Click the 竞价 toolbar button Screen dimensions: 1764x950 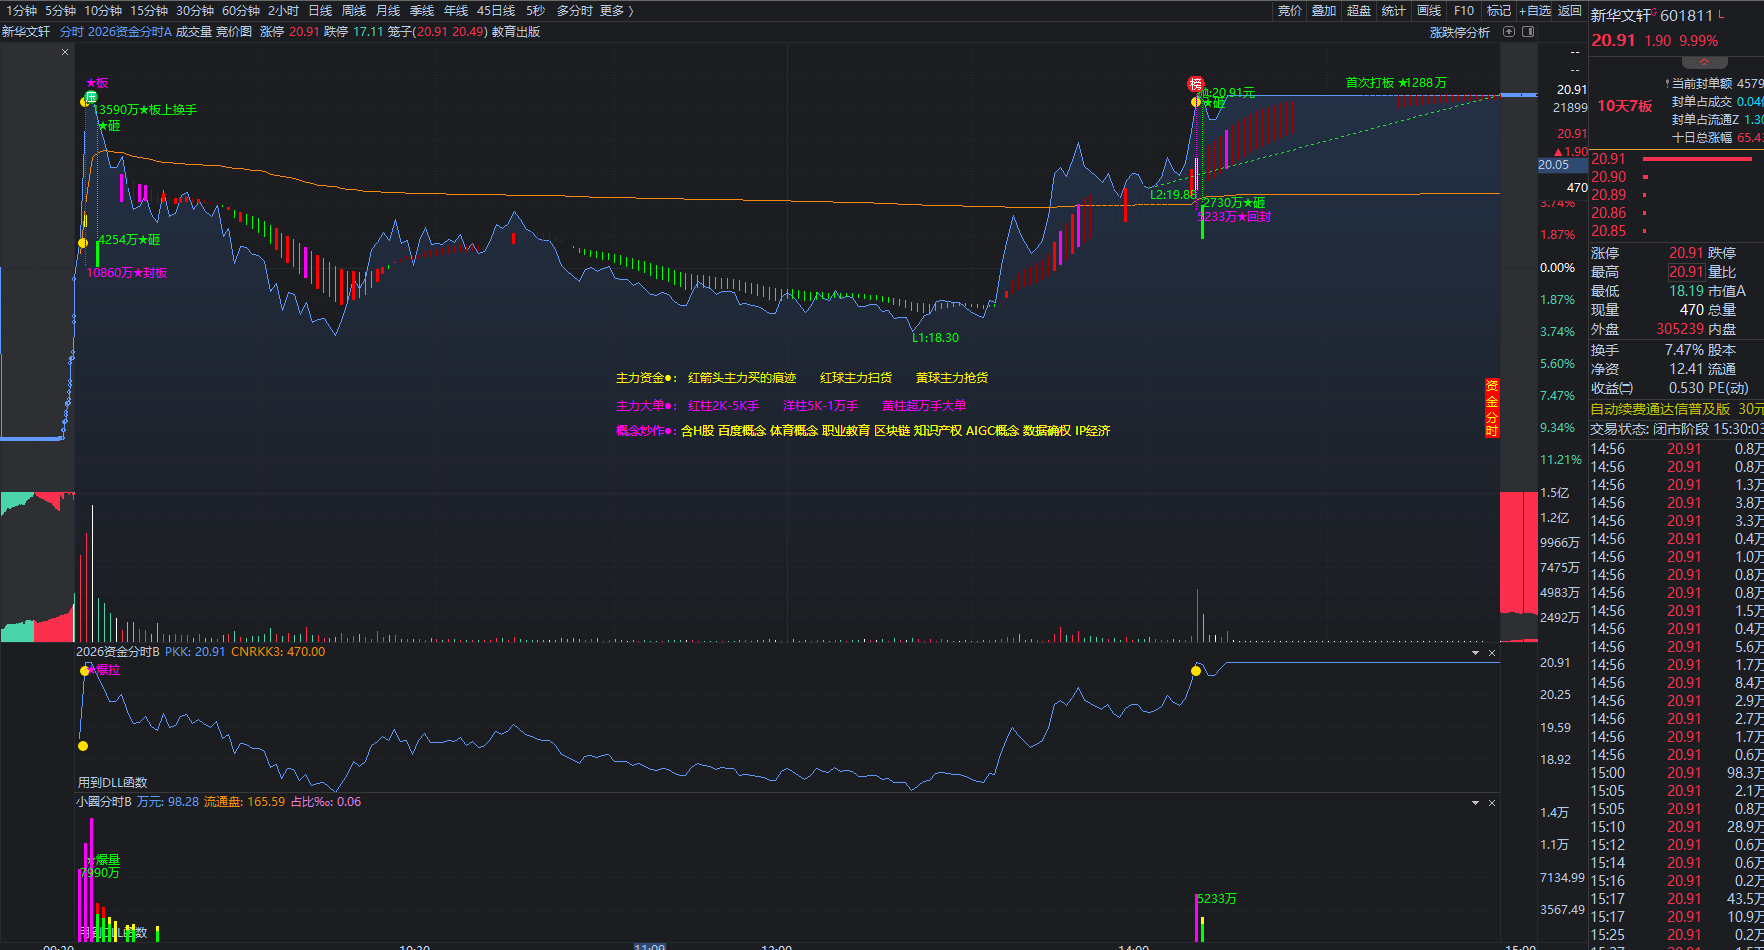coord(1290,10)
